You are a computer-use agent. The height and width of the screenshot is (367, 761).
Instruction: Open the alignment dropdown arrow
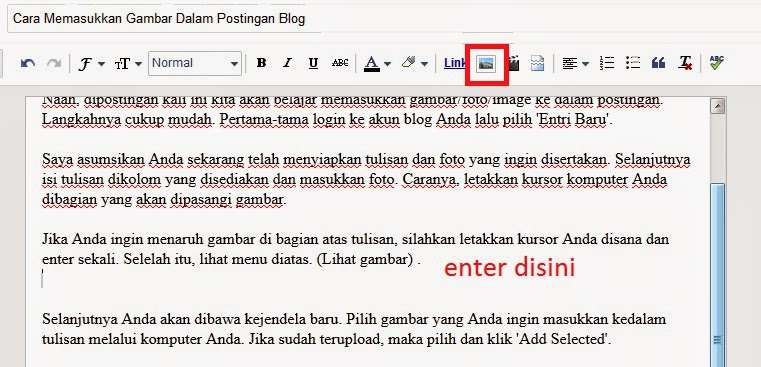(585, 64)
